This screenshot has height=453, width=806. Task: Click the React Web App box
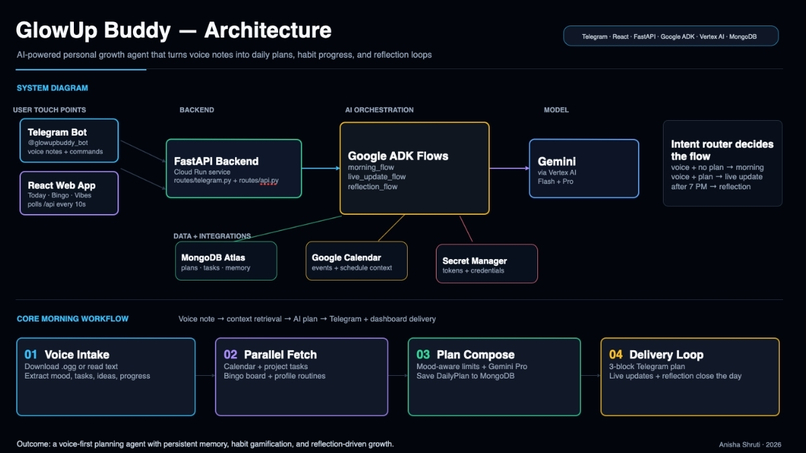[x=69, y=193]
